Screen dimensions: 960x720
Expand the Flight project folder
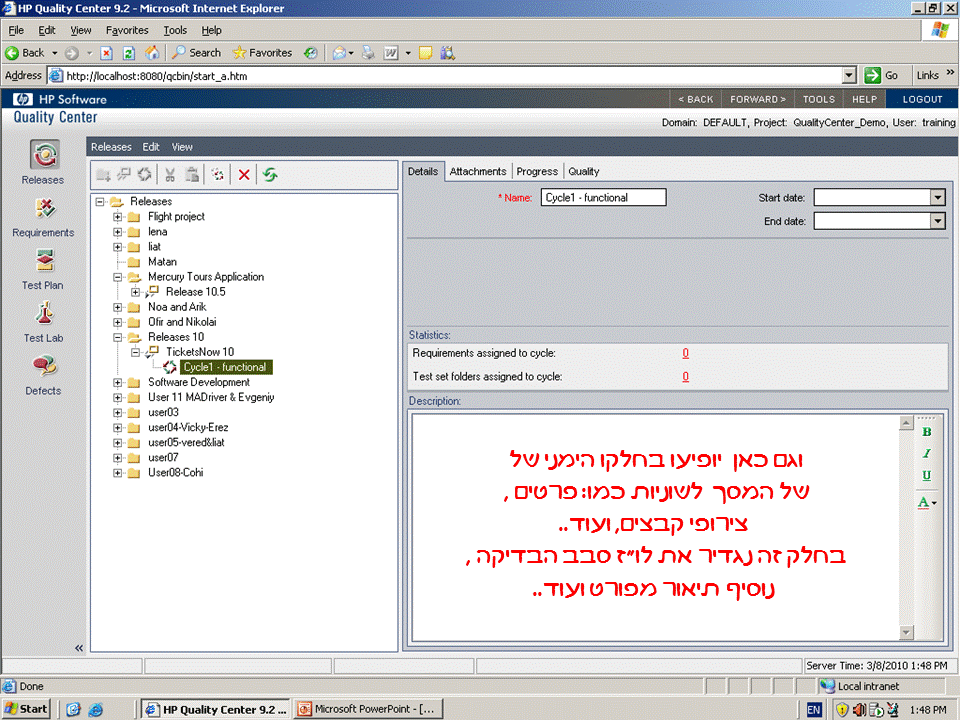point(118,217)
